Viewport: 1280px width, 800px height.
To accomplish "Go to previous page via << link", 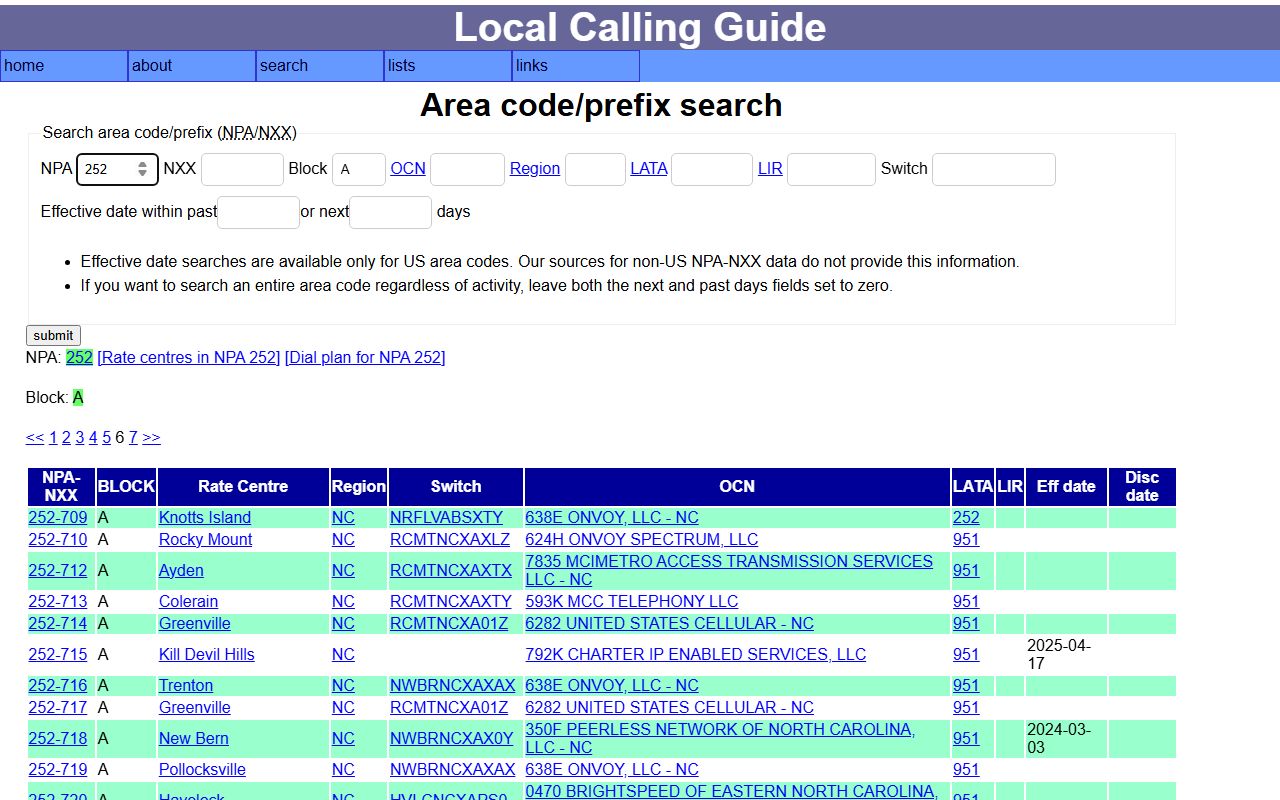I will pyautogui.click(x=35, y=438).
